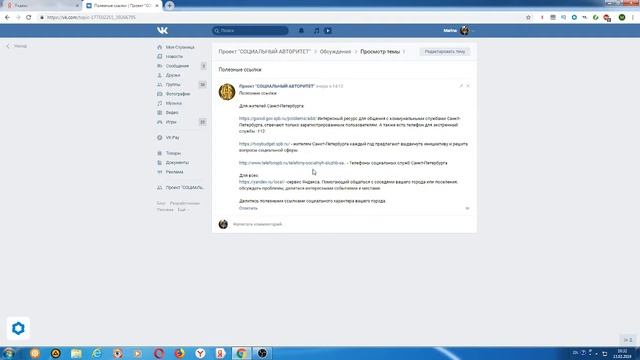Open Новости in the sidebar
Viewport: 640px width, 360px height.
click(174, 56)
